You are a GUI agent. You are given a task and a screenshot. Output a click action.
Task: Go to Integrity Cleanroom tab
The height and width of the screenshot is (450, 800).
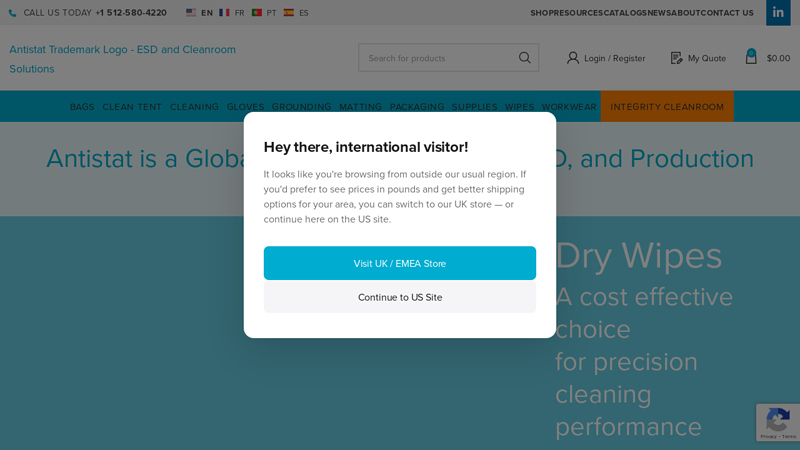click(x=667, y=107)
